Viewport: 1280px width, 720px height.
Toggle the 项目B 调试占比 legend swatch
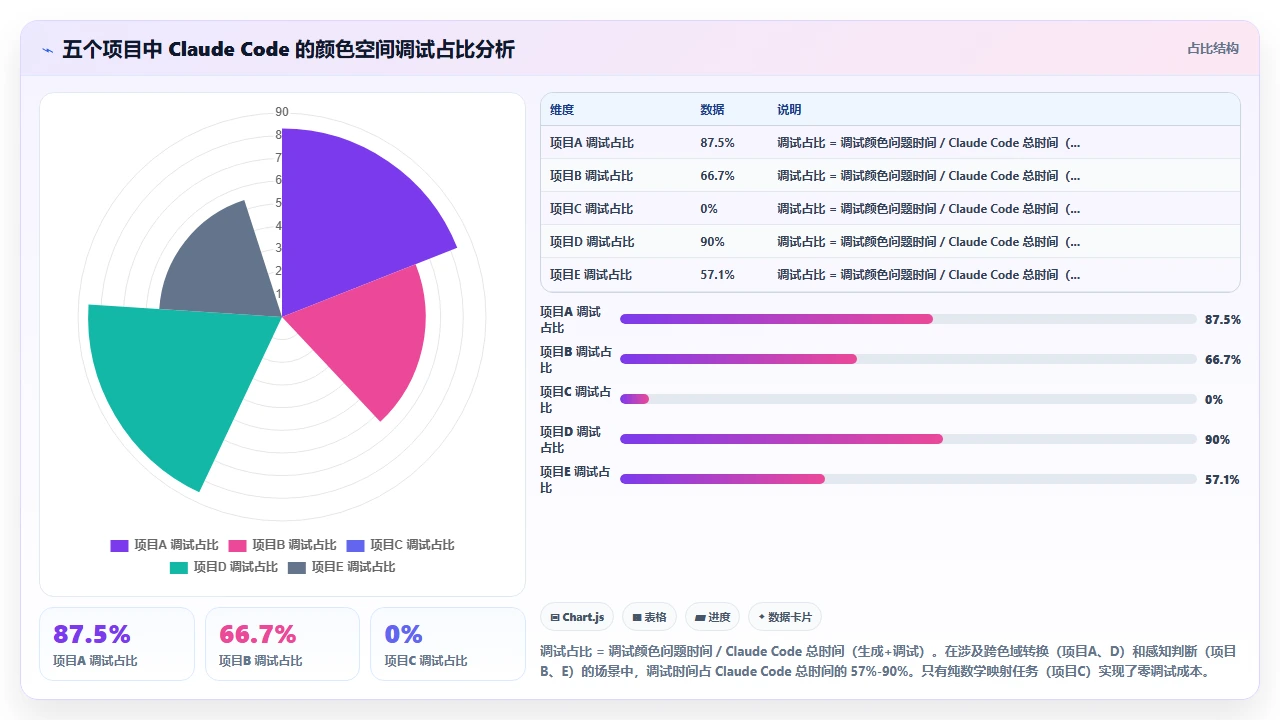237,545
